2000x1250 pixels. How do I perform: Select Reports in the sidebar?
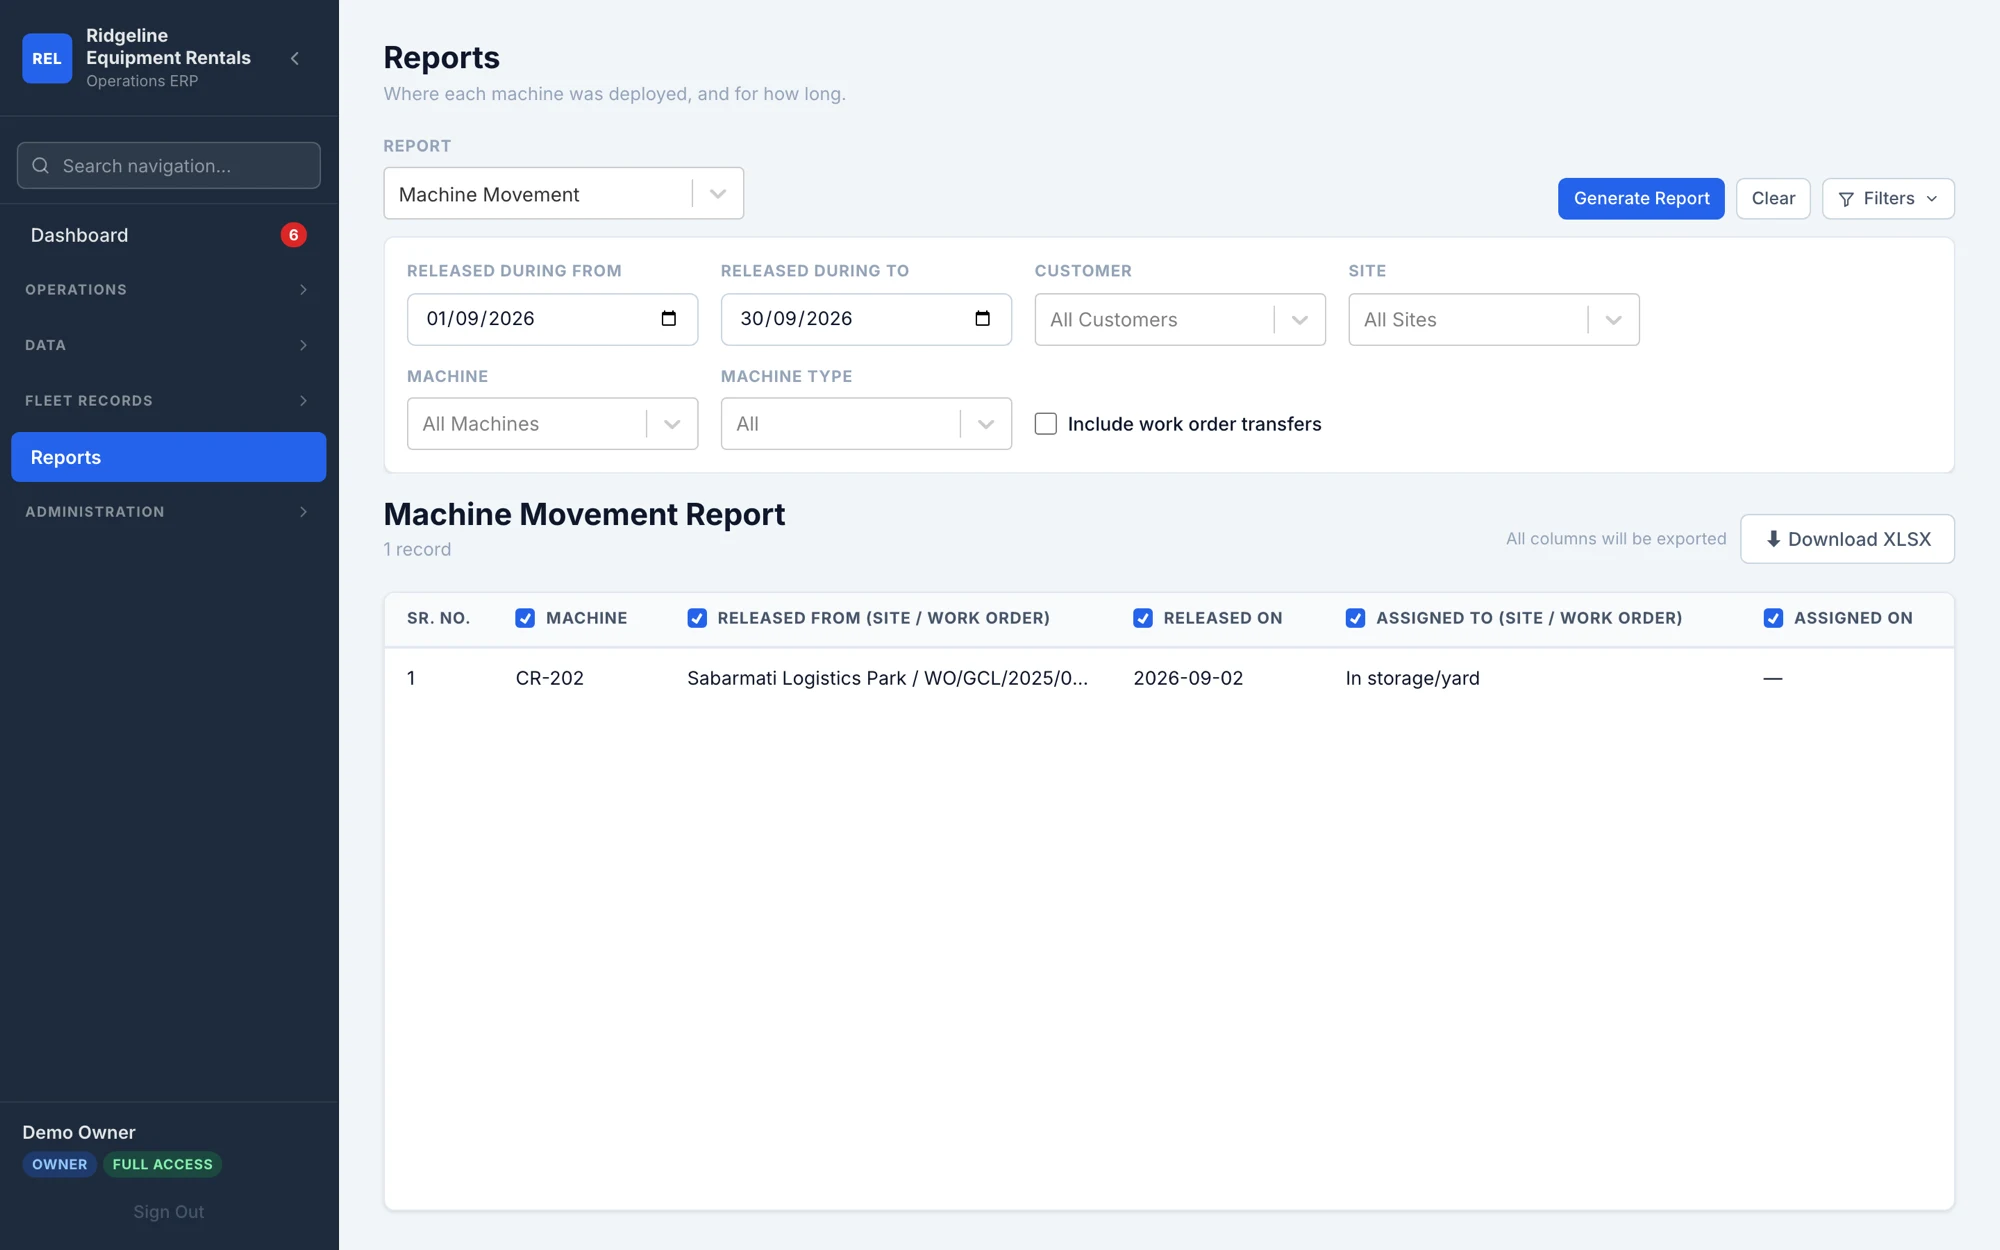coord(168,457)
